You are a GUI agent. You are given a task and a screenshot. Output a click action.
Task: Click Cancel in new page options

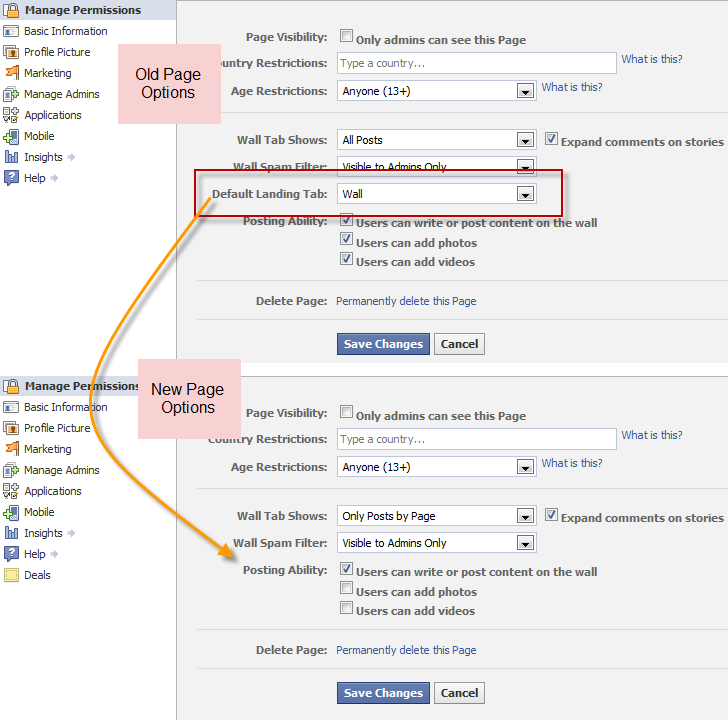pyautogui.click(x=459, y=693)
